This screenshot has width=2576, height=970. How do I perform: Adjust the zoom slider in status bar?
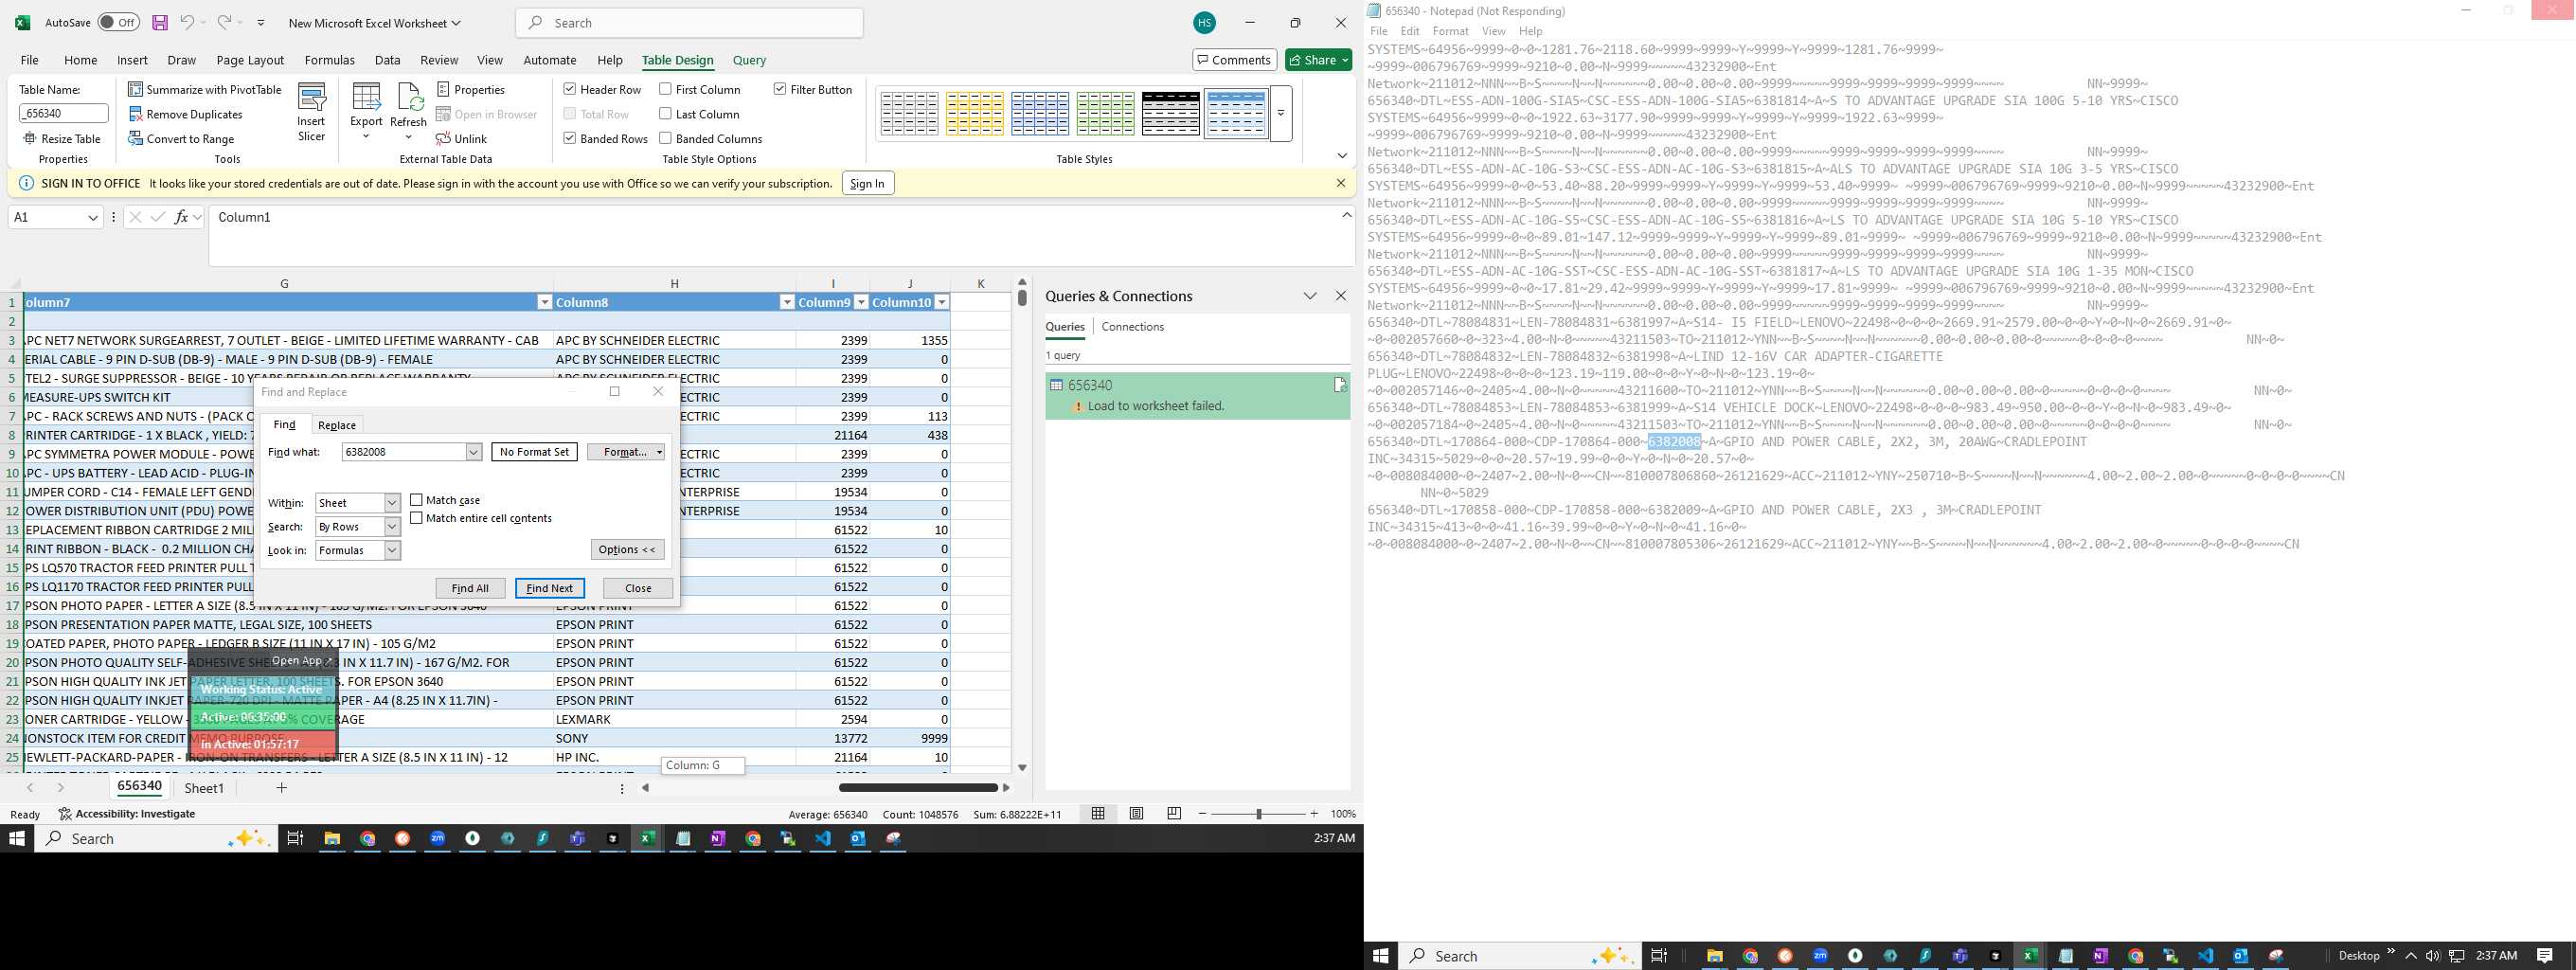click(x=1259, y=814)
